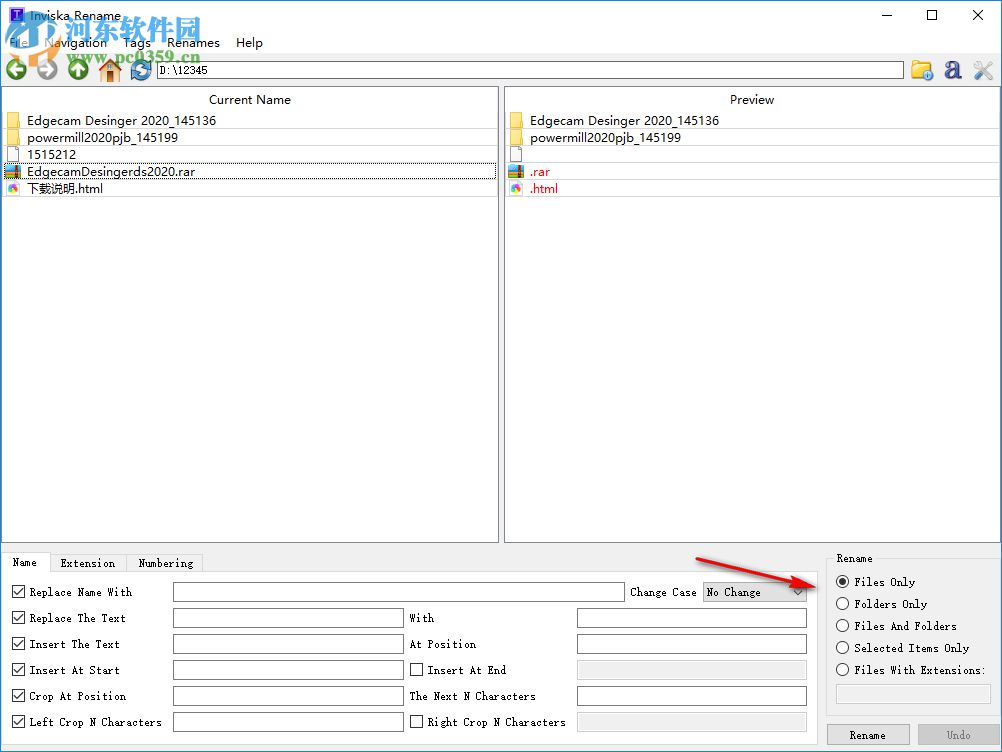Viewport: 1002px width, 752px height.
Task: Click the Undo button
Action: [959, 735]
